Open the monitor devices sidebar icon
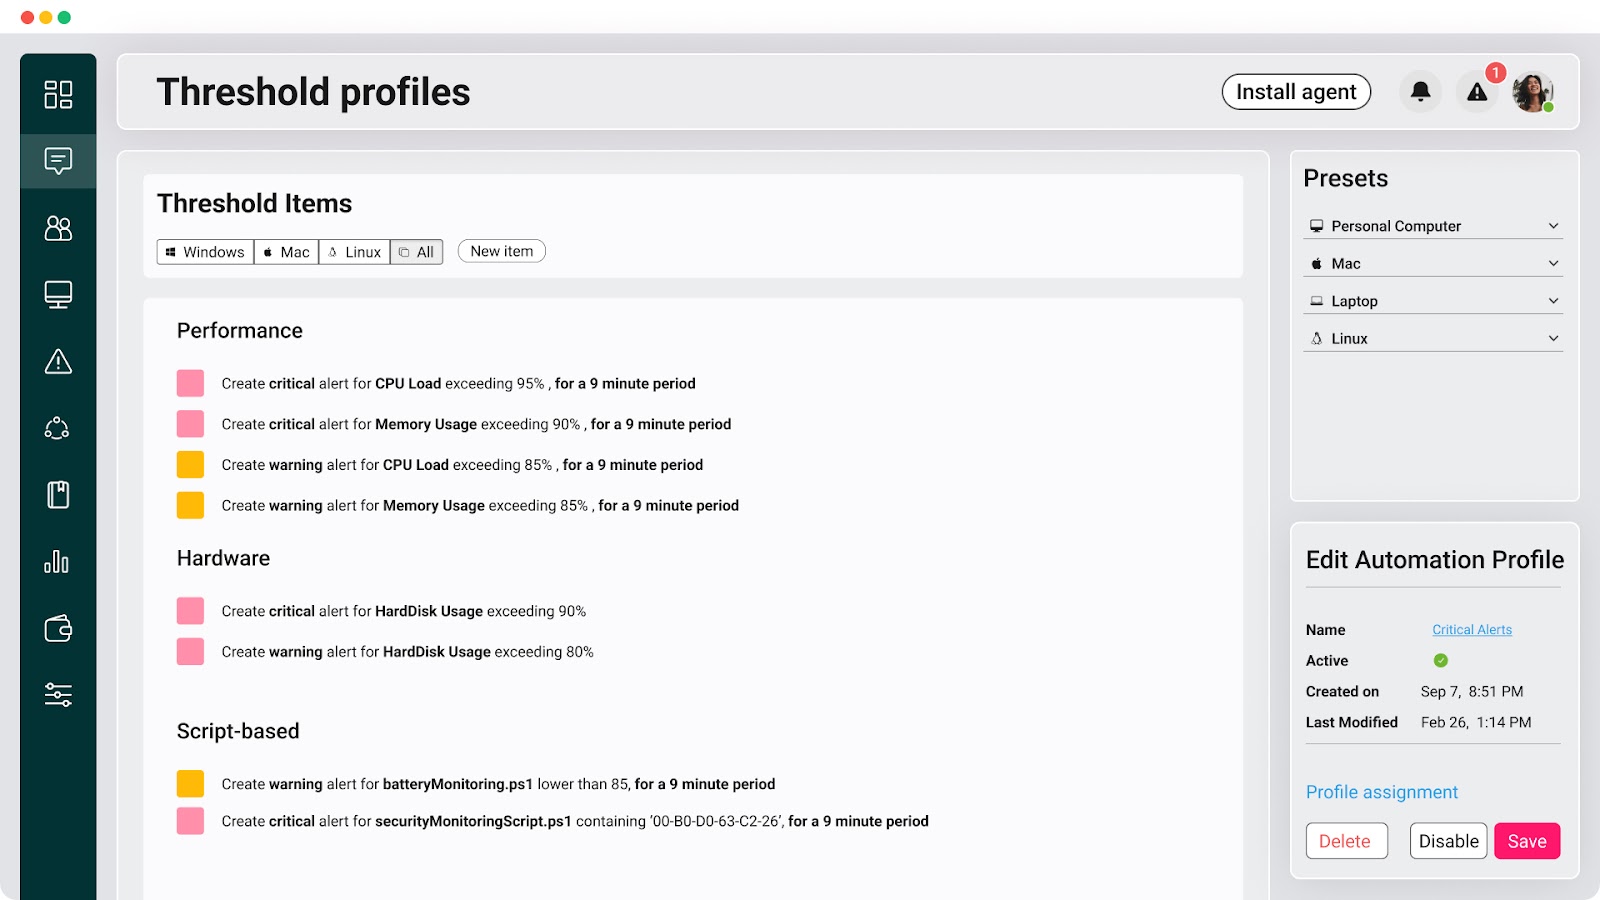 click(58, 295)
